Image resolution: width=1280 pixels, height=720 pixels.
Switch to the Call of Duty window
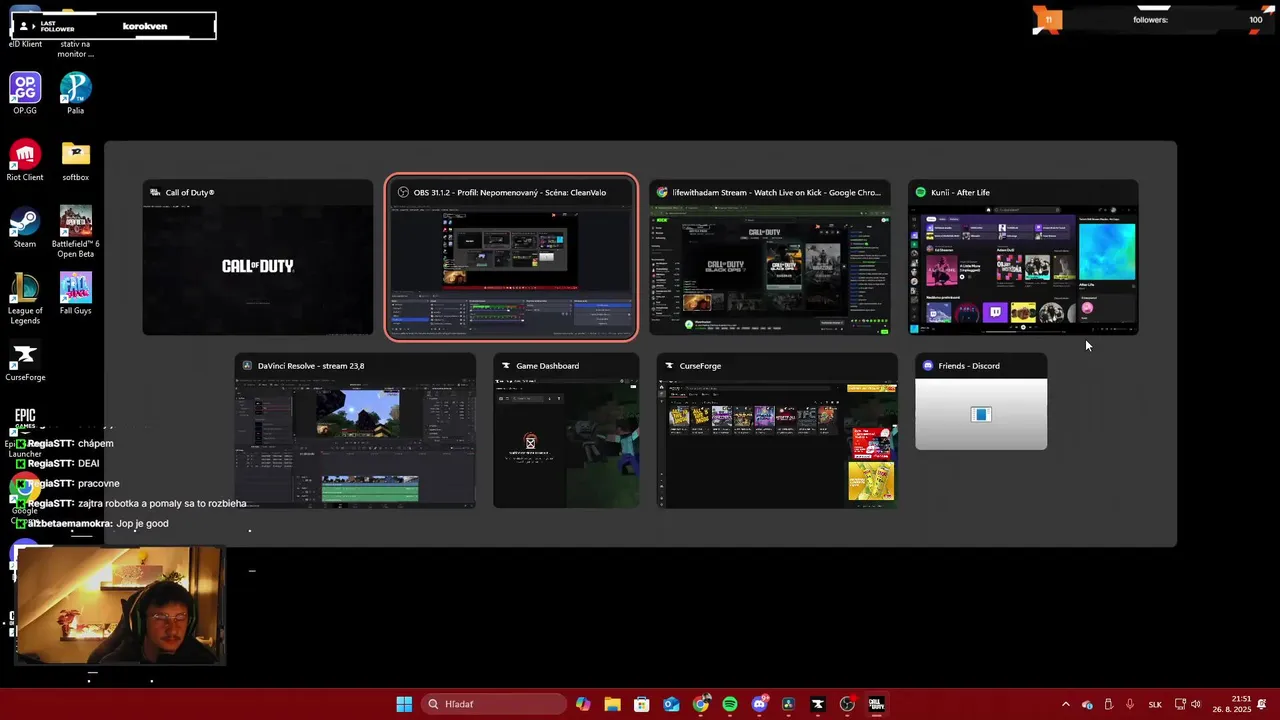[x=258, y=258]
